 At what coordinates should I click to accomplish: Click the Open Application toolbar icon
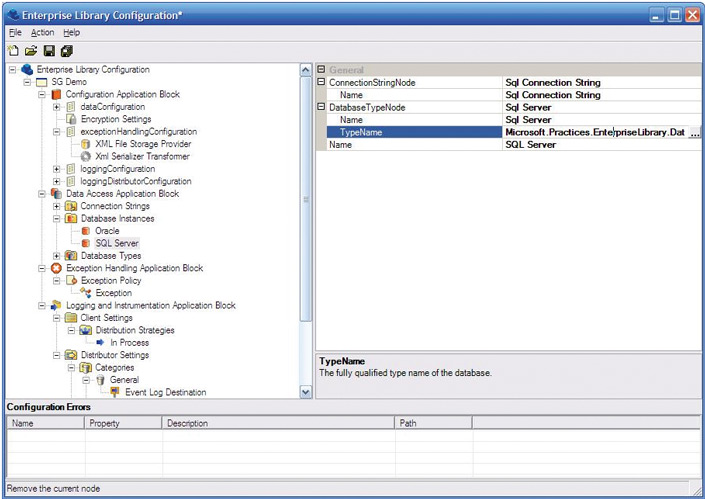pos(30,50)
